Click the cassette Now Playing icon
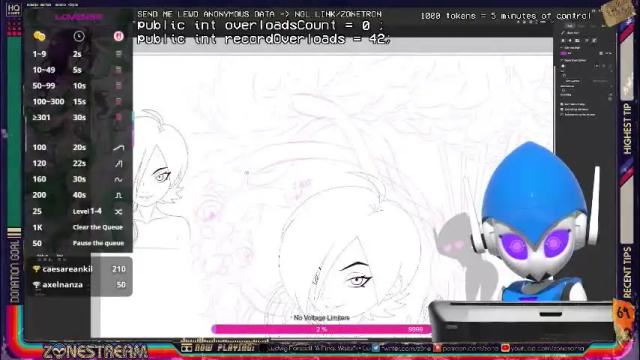Image resolution: width=640 pixels, height=360 pixels. 187,348
